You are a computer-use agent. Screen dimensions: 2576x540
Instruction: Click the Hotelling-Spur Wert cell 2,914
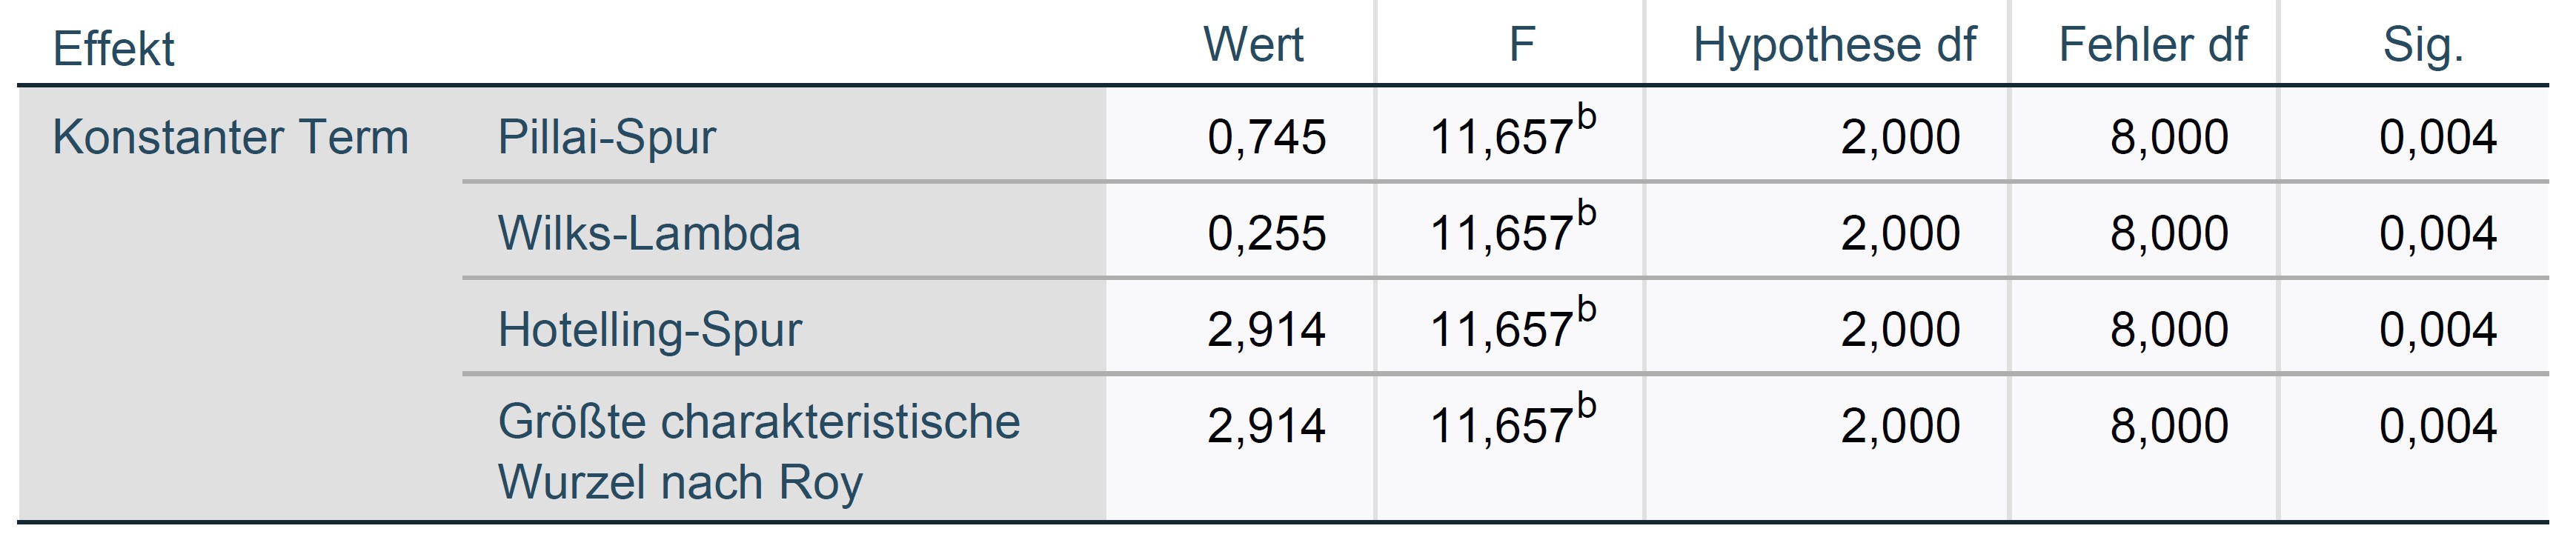click(x=1266, y=329)
